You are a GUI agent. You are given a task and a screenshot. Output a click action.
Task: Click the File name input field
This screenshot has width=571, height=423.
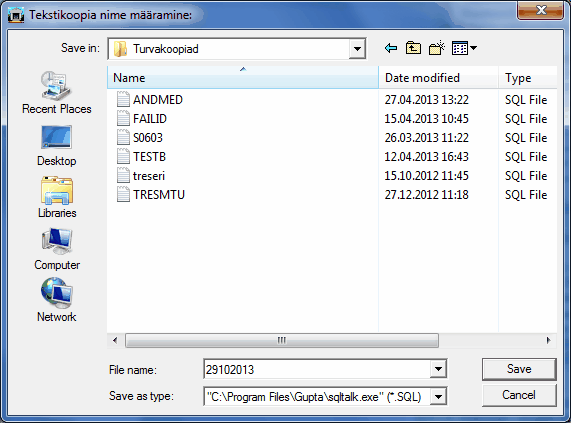[x=317, y=369]
